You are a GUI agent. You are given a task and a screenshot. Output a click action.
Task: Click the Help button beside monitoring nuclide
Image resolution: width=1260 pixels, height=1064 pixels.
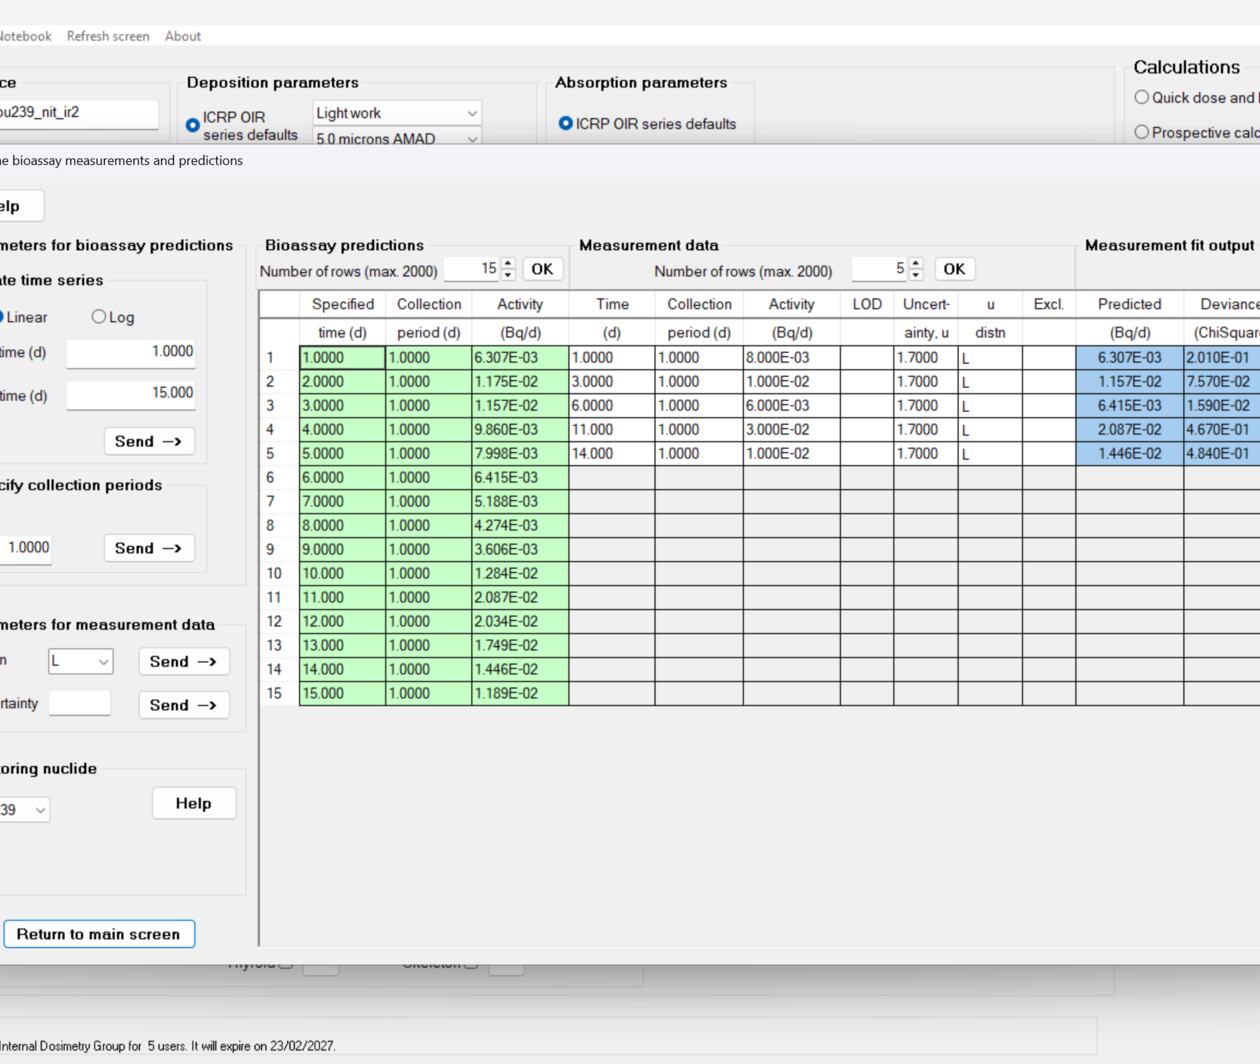(x=193, y=803)
